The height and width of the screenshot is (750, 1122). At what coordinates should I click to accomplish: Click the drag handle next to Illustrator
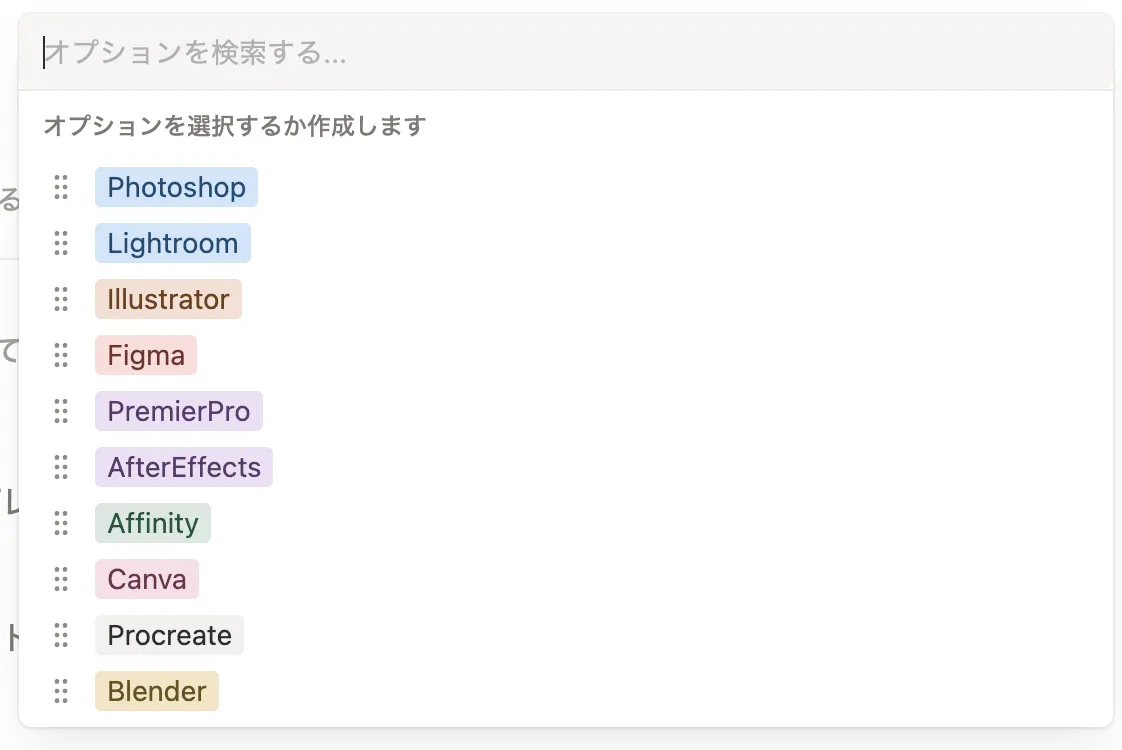(x=61, y=299)
